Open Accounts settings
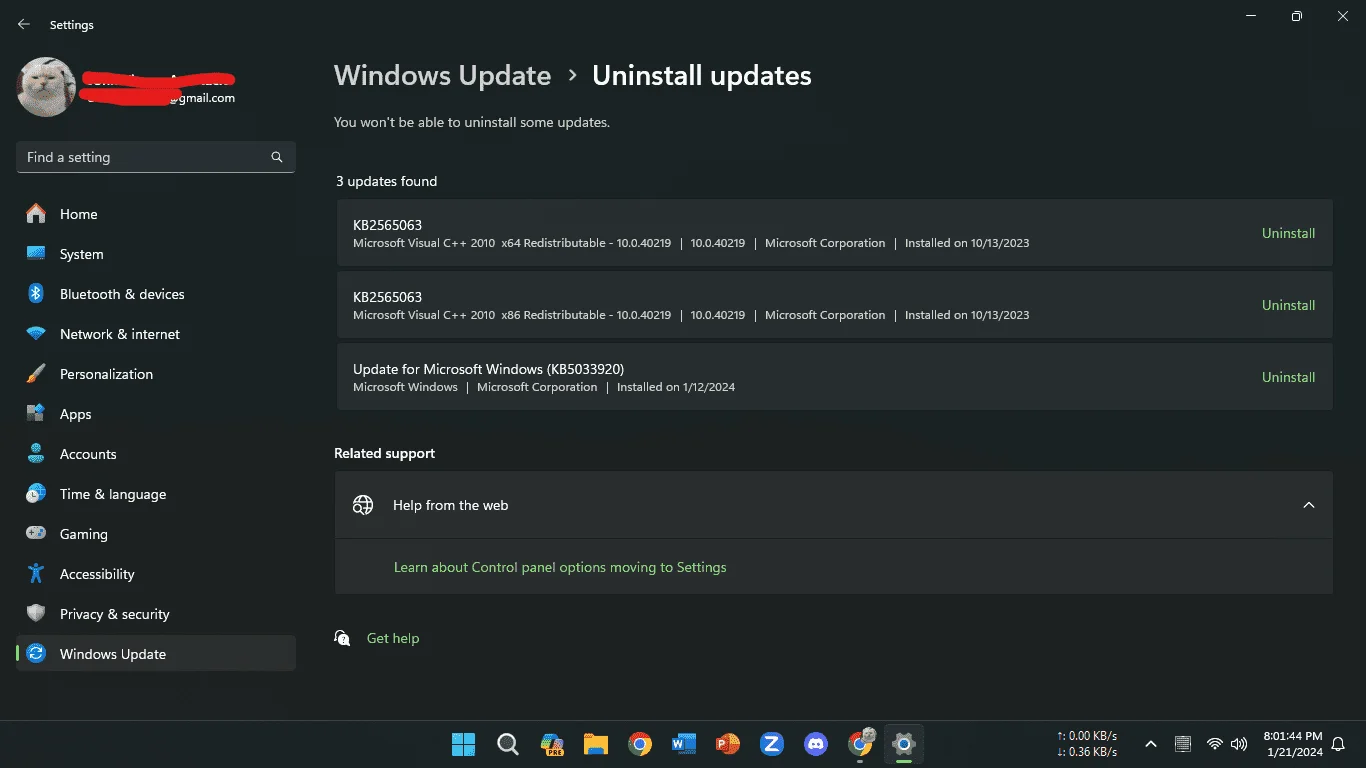1366x768 pixels. point(156,454)
